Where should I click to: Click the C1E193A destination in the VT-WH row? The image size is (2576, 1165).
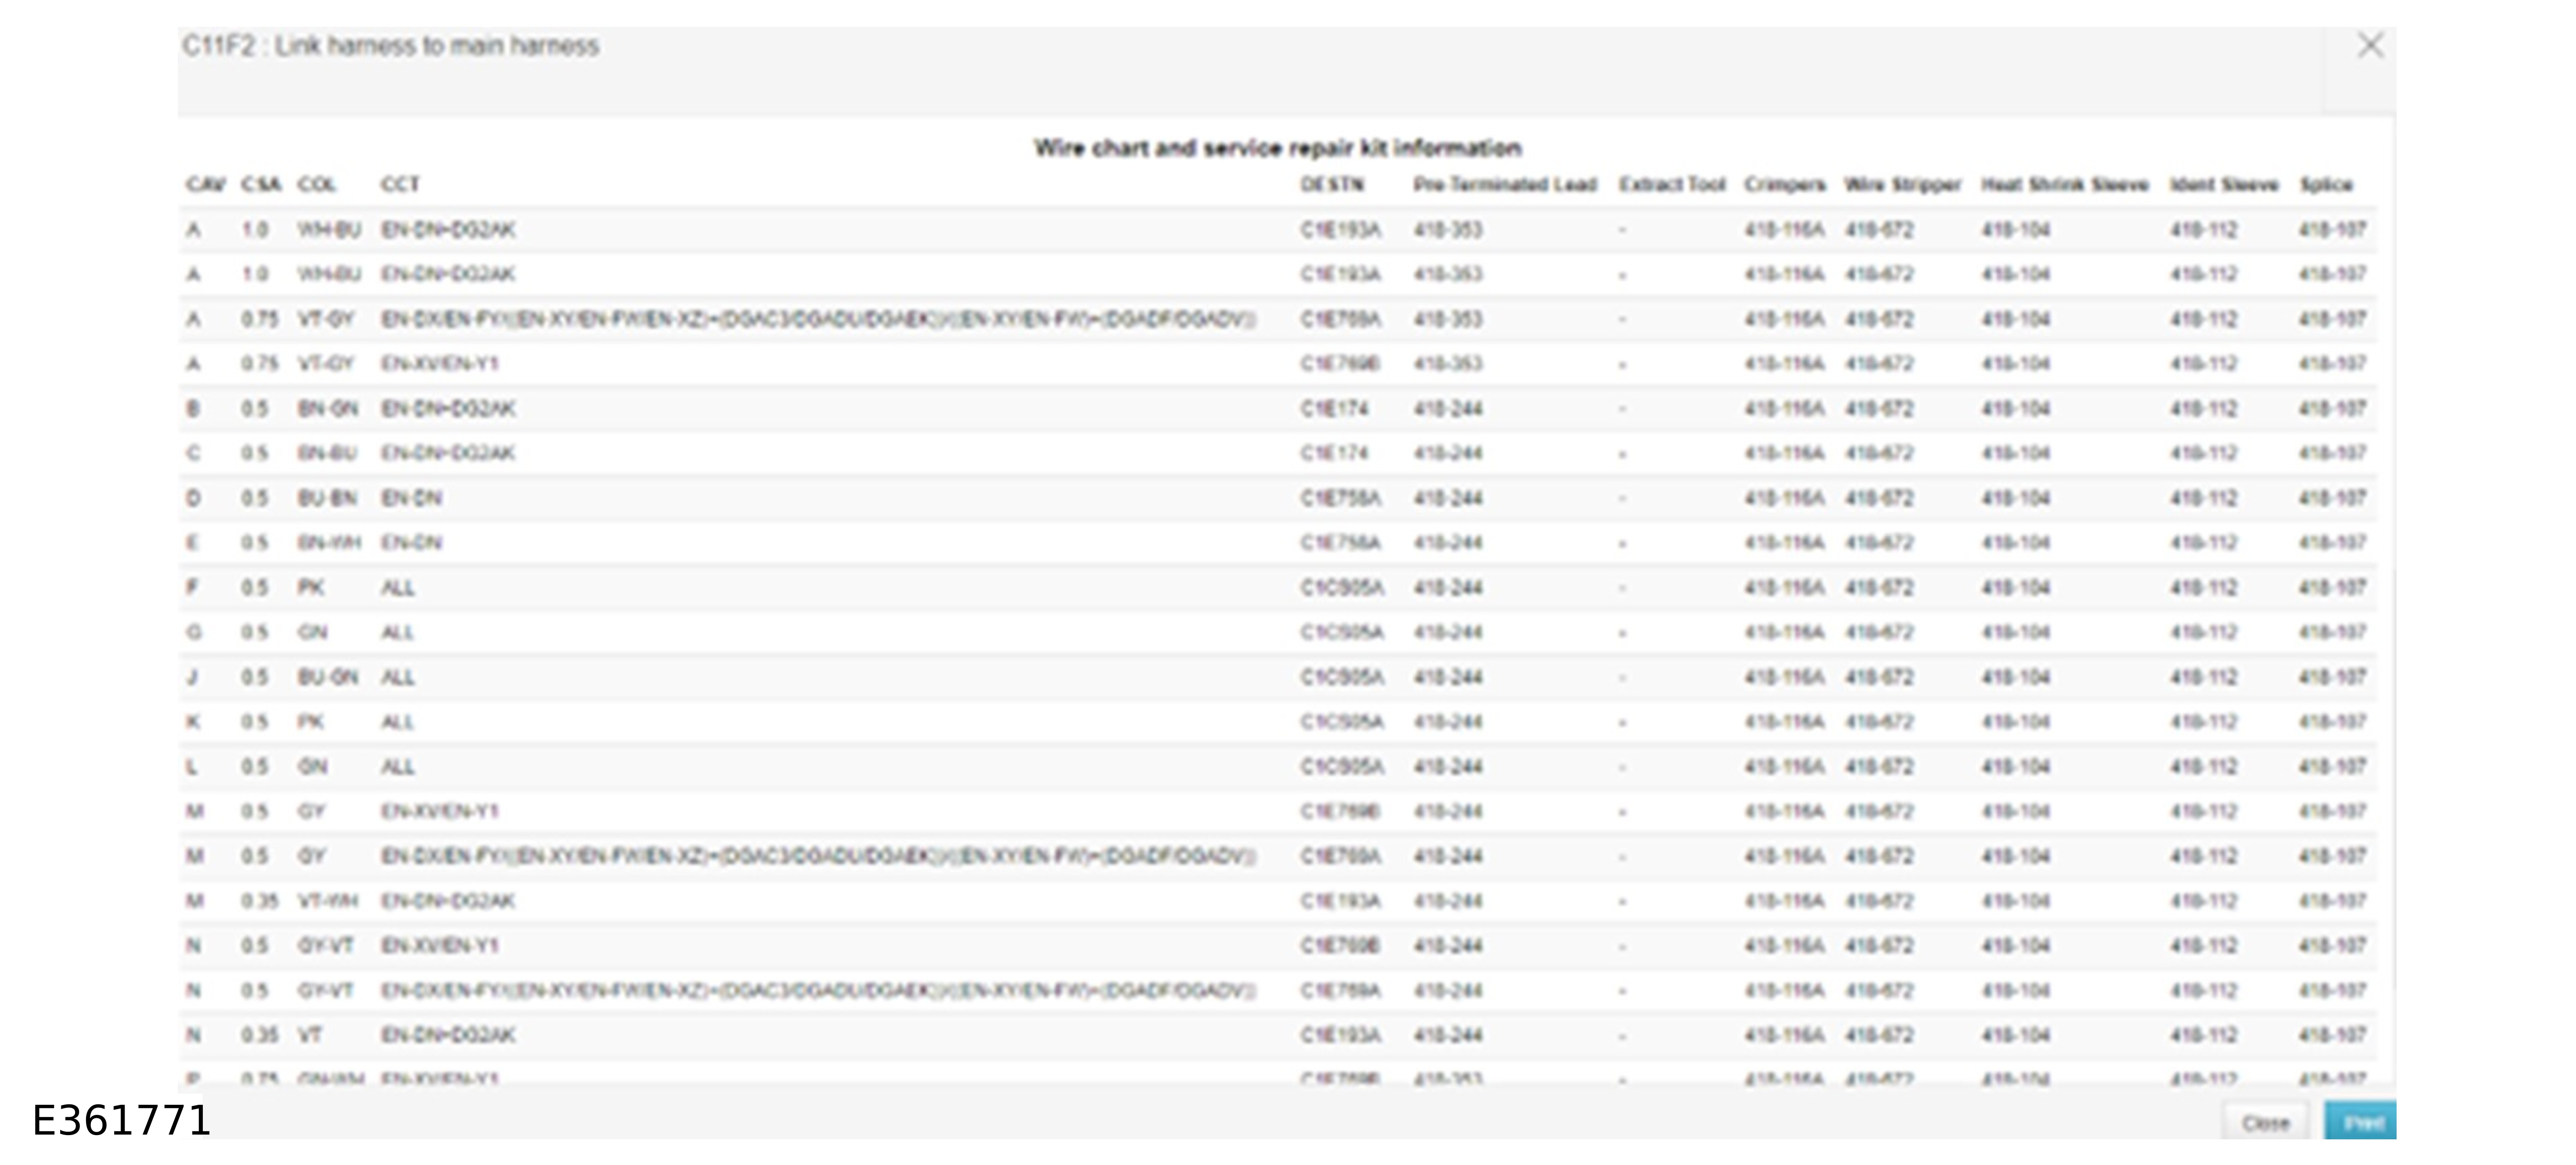click(1341, 901)
